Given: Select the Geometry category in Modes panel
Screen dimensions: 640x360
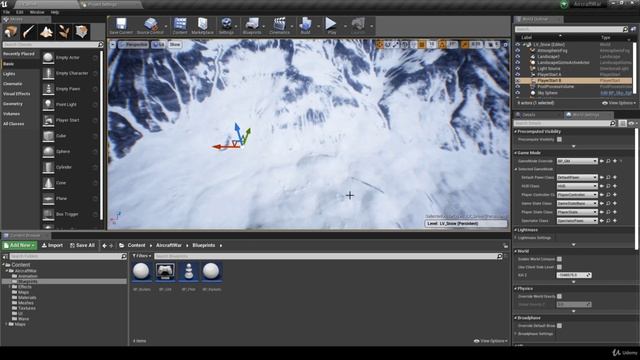Looking at the screenshot, I should pos(13,104).
